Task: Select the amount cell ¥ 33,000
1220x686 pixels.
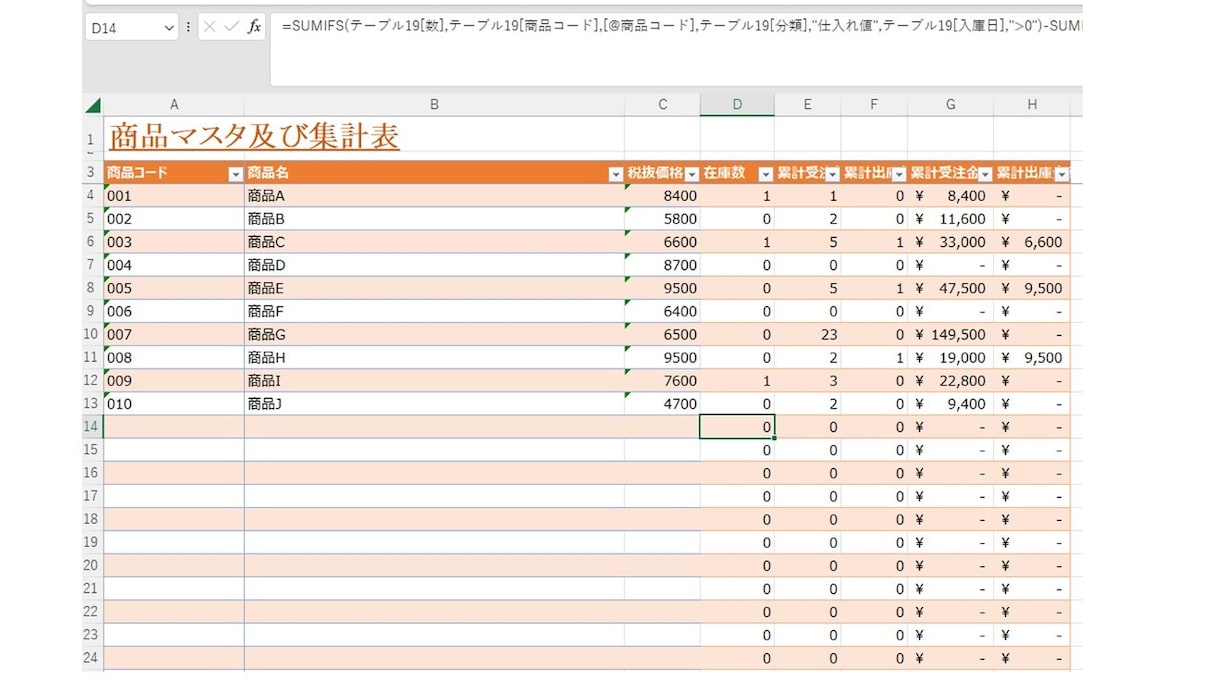Action: point(951,242)
